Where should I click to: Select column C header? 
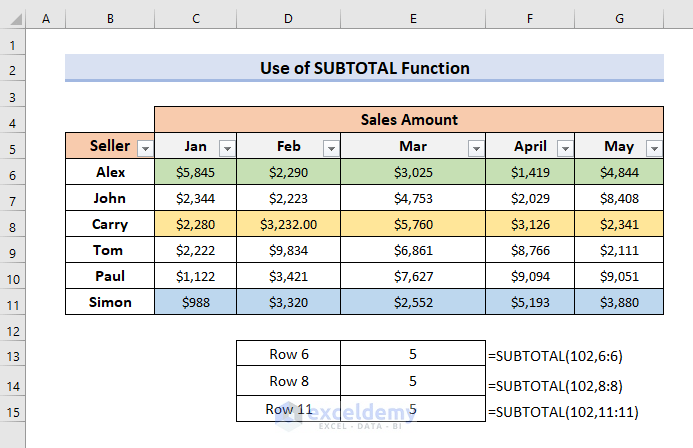point(197,19)
